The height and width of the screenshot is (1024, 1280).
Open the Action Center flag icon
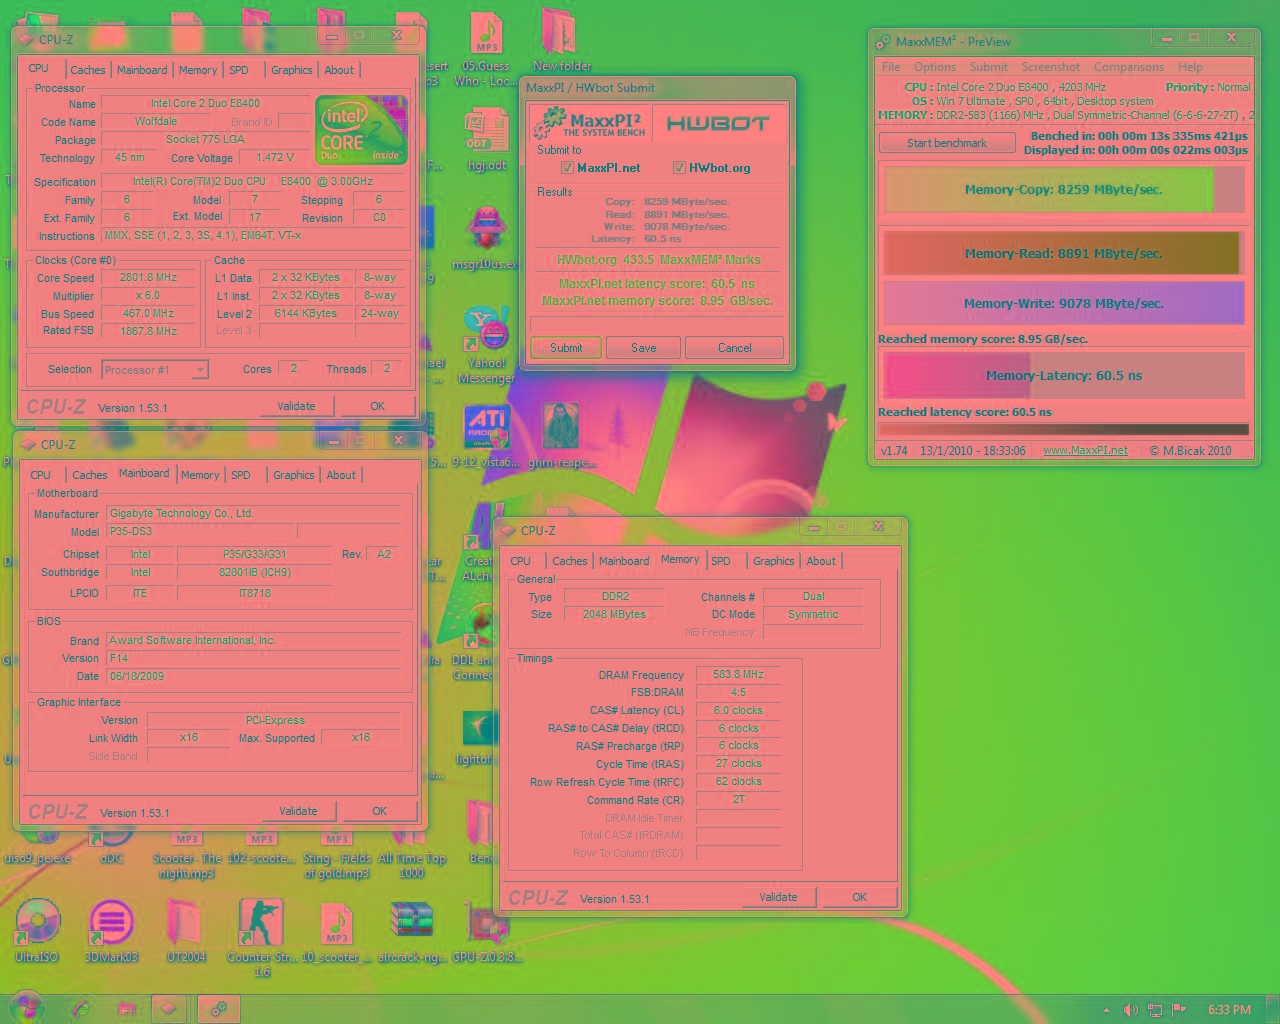[1178, 1010]
